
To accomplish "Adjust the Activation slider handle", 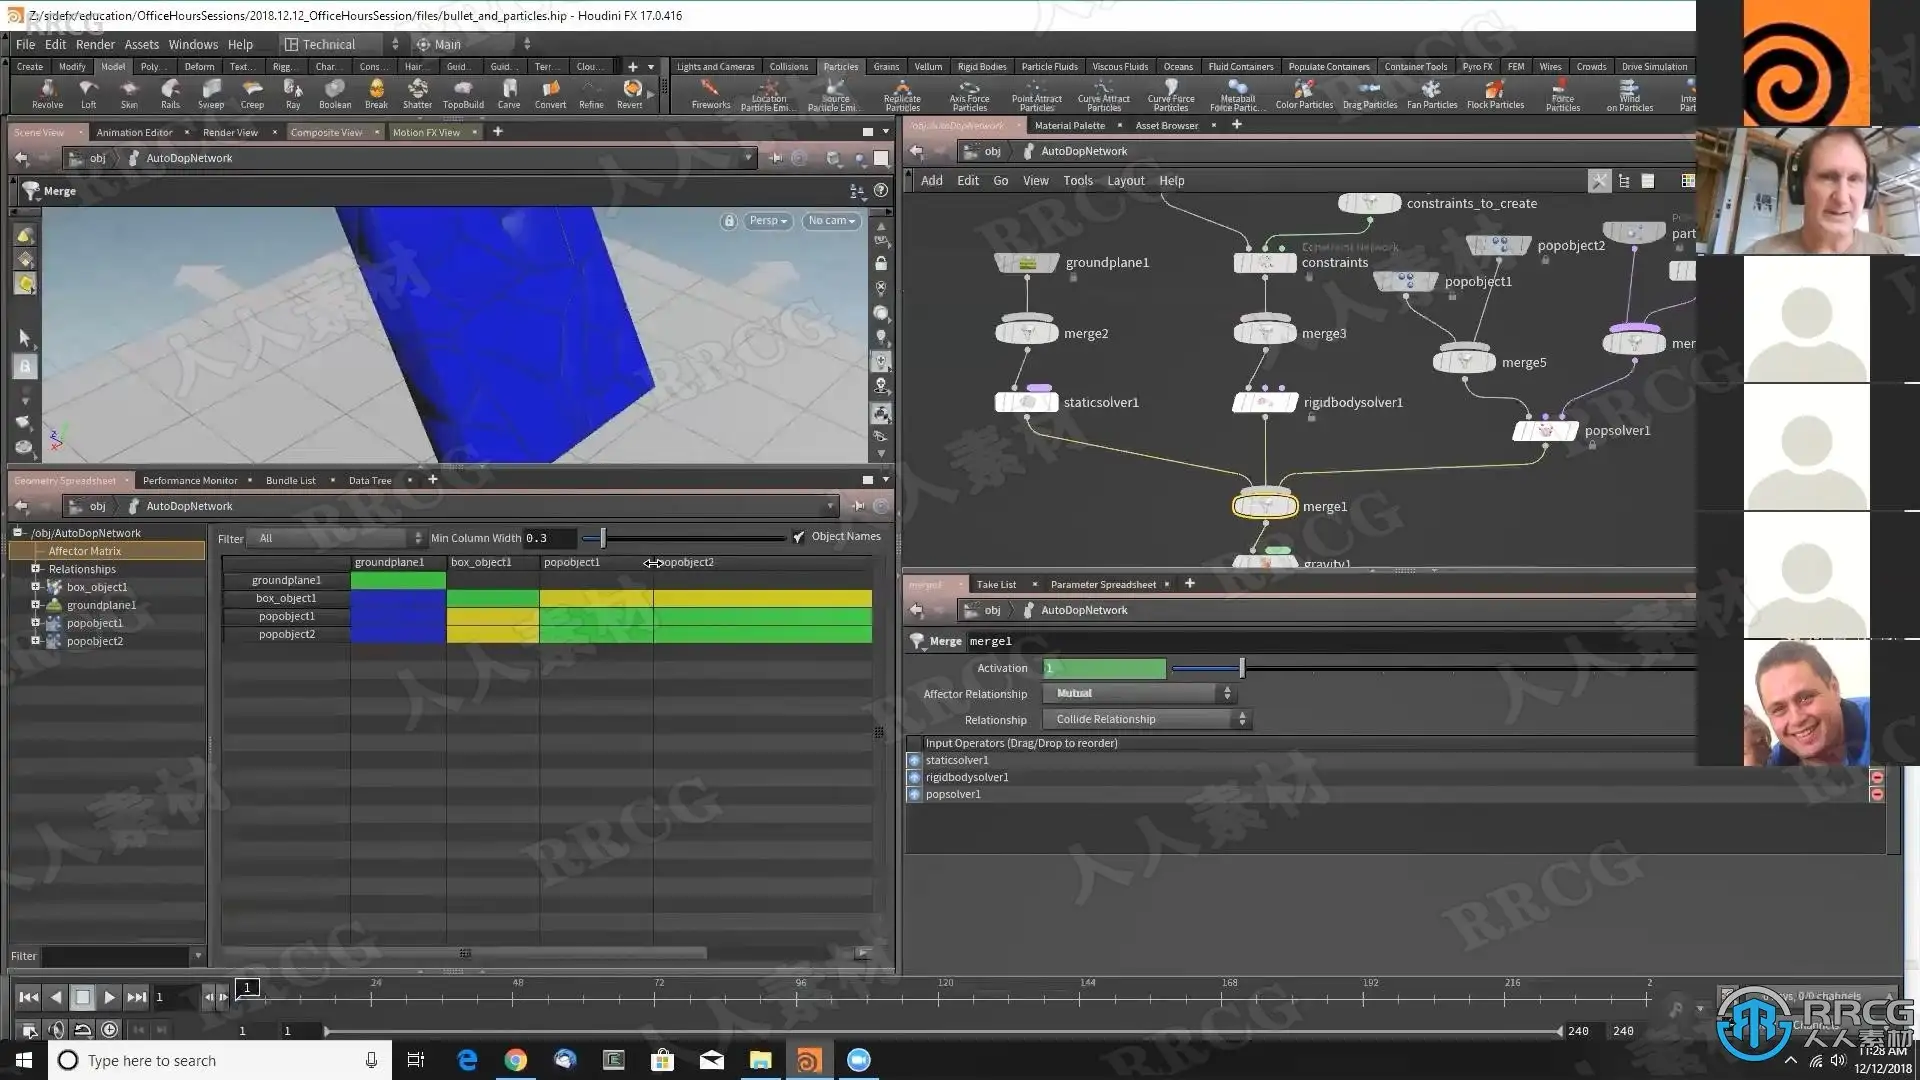I will [1242, 668].
